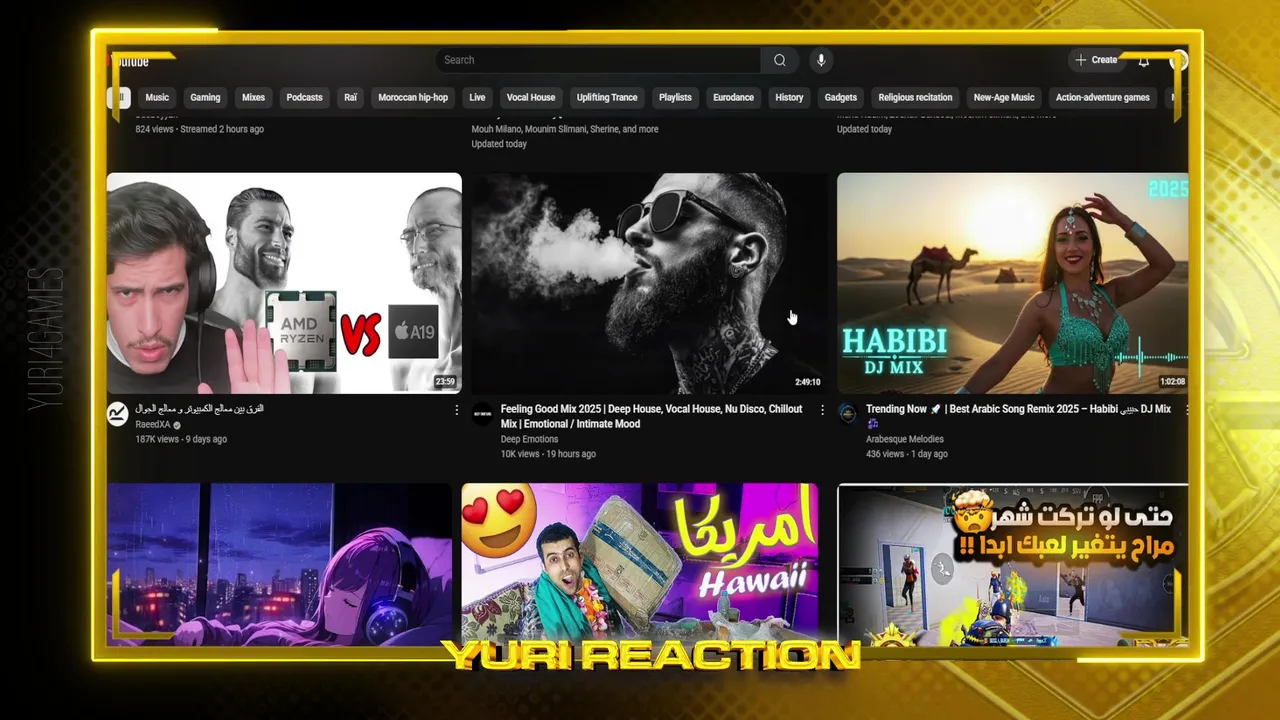The image size is (1280, 720).
Task: Select the Gaming filter chip
Action: pos(205,97)
